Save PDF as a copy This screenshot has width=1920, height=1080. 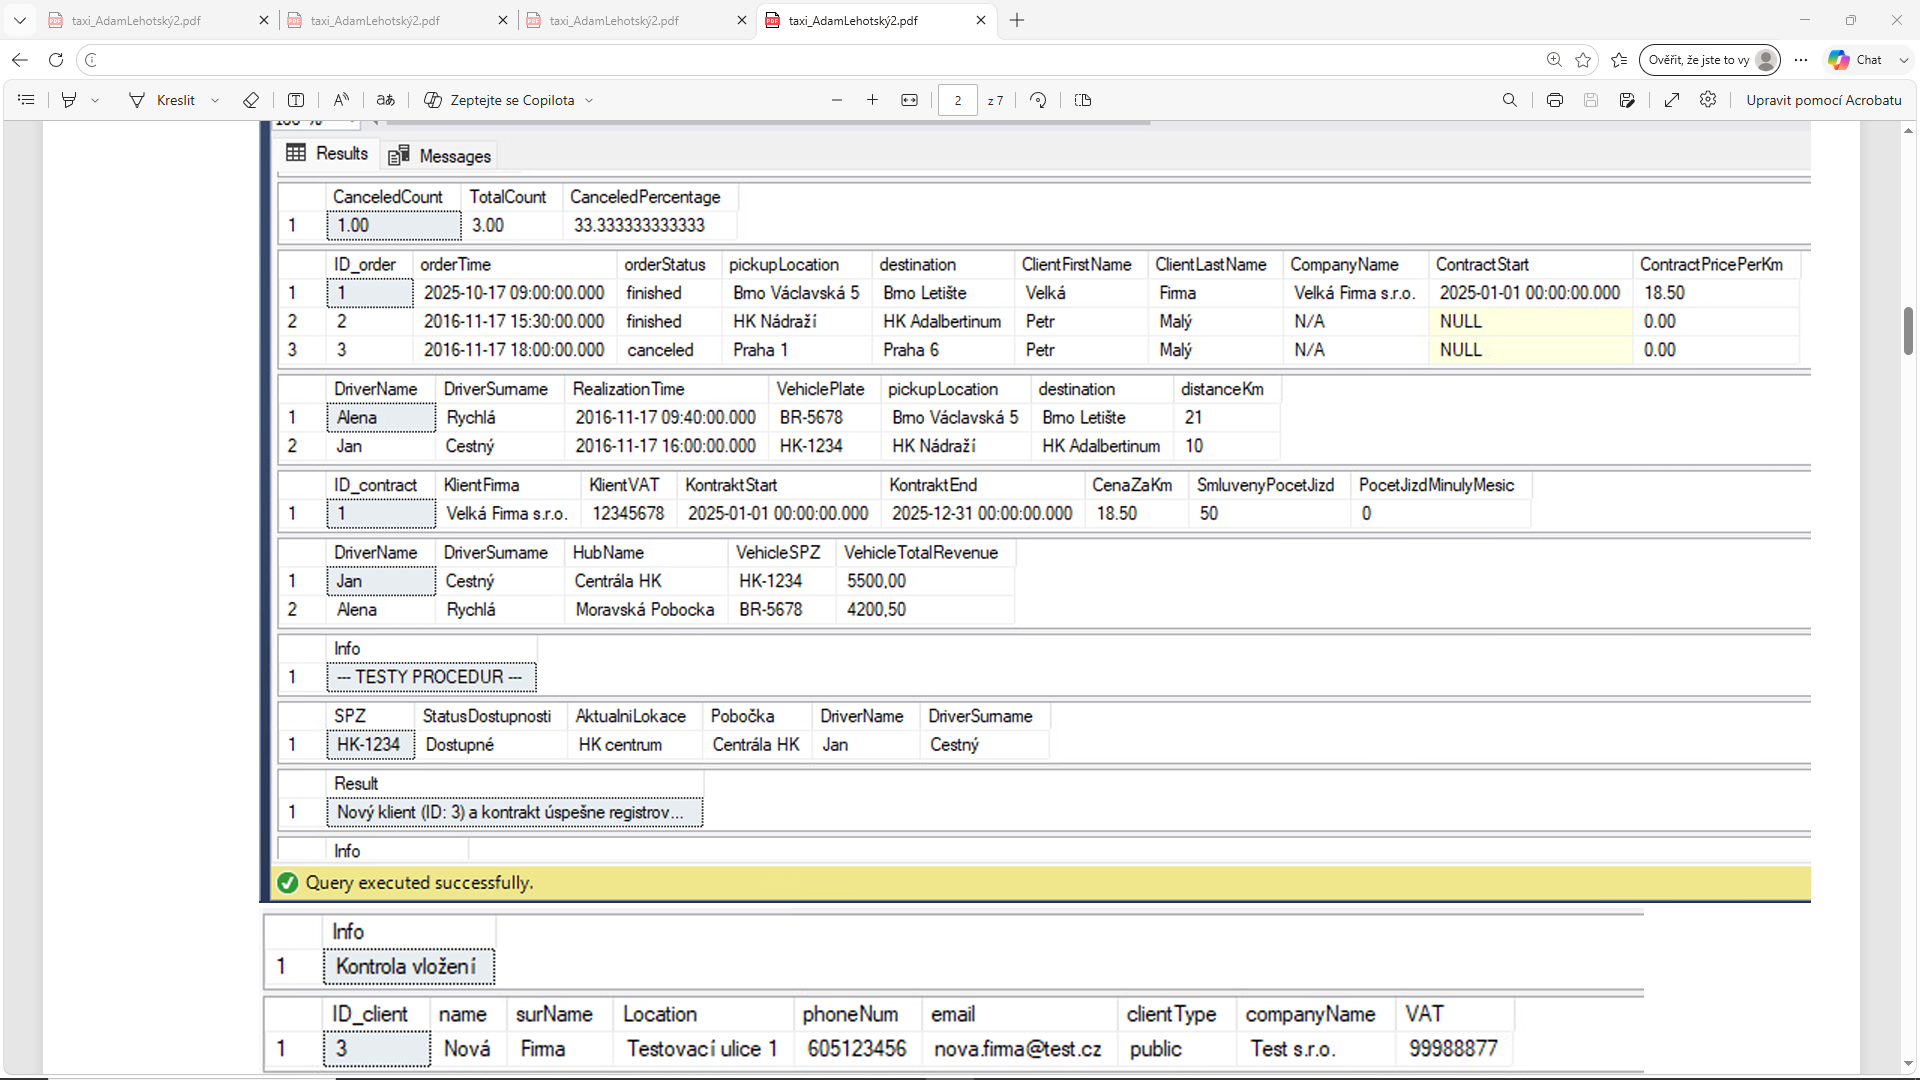1627,100
